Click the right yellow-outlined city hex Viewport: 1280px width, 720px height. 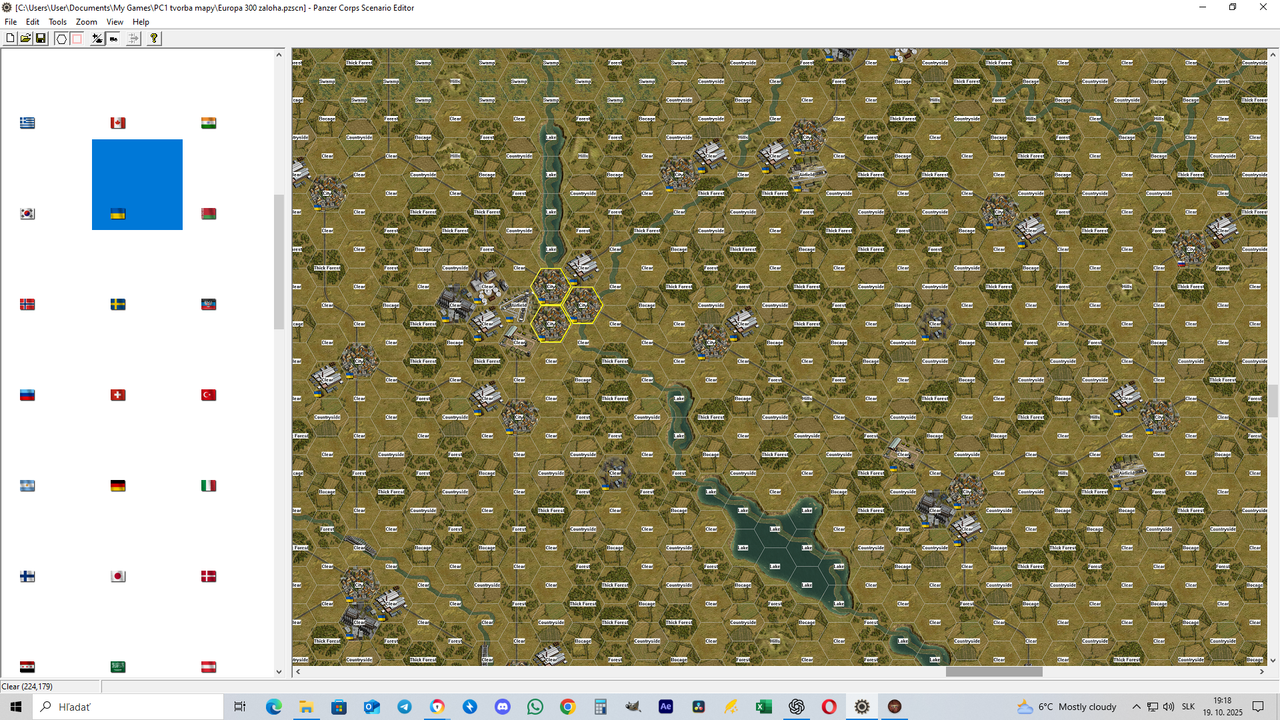(582, 305)
